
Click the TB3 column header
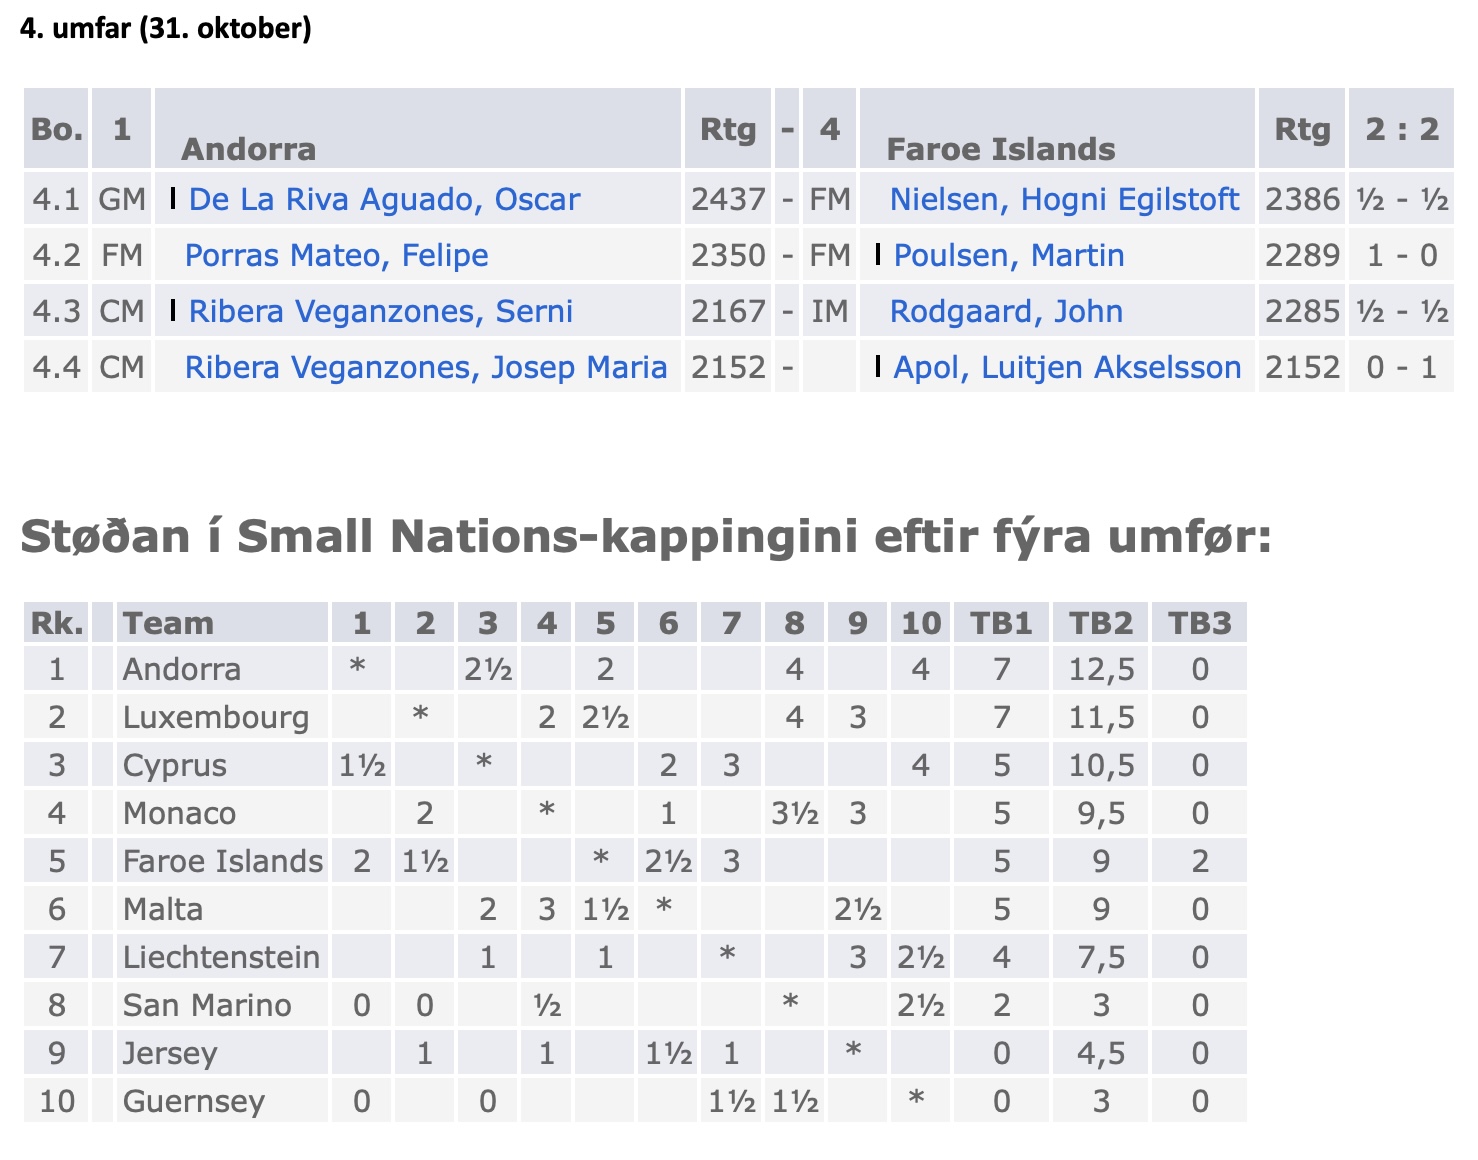point(1200,623)
